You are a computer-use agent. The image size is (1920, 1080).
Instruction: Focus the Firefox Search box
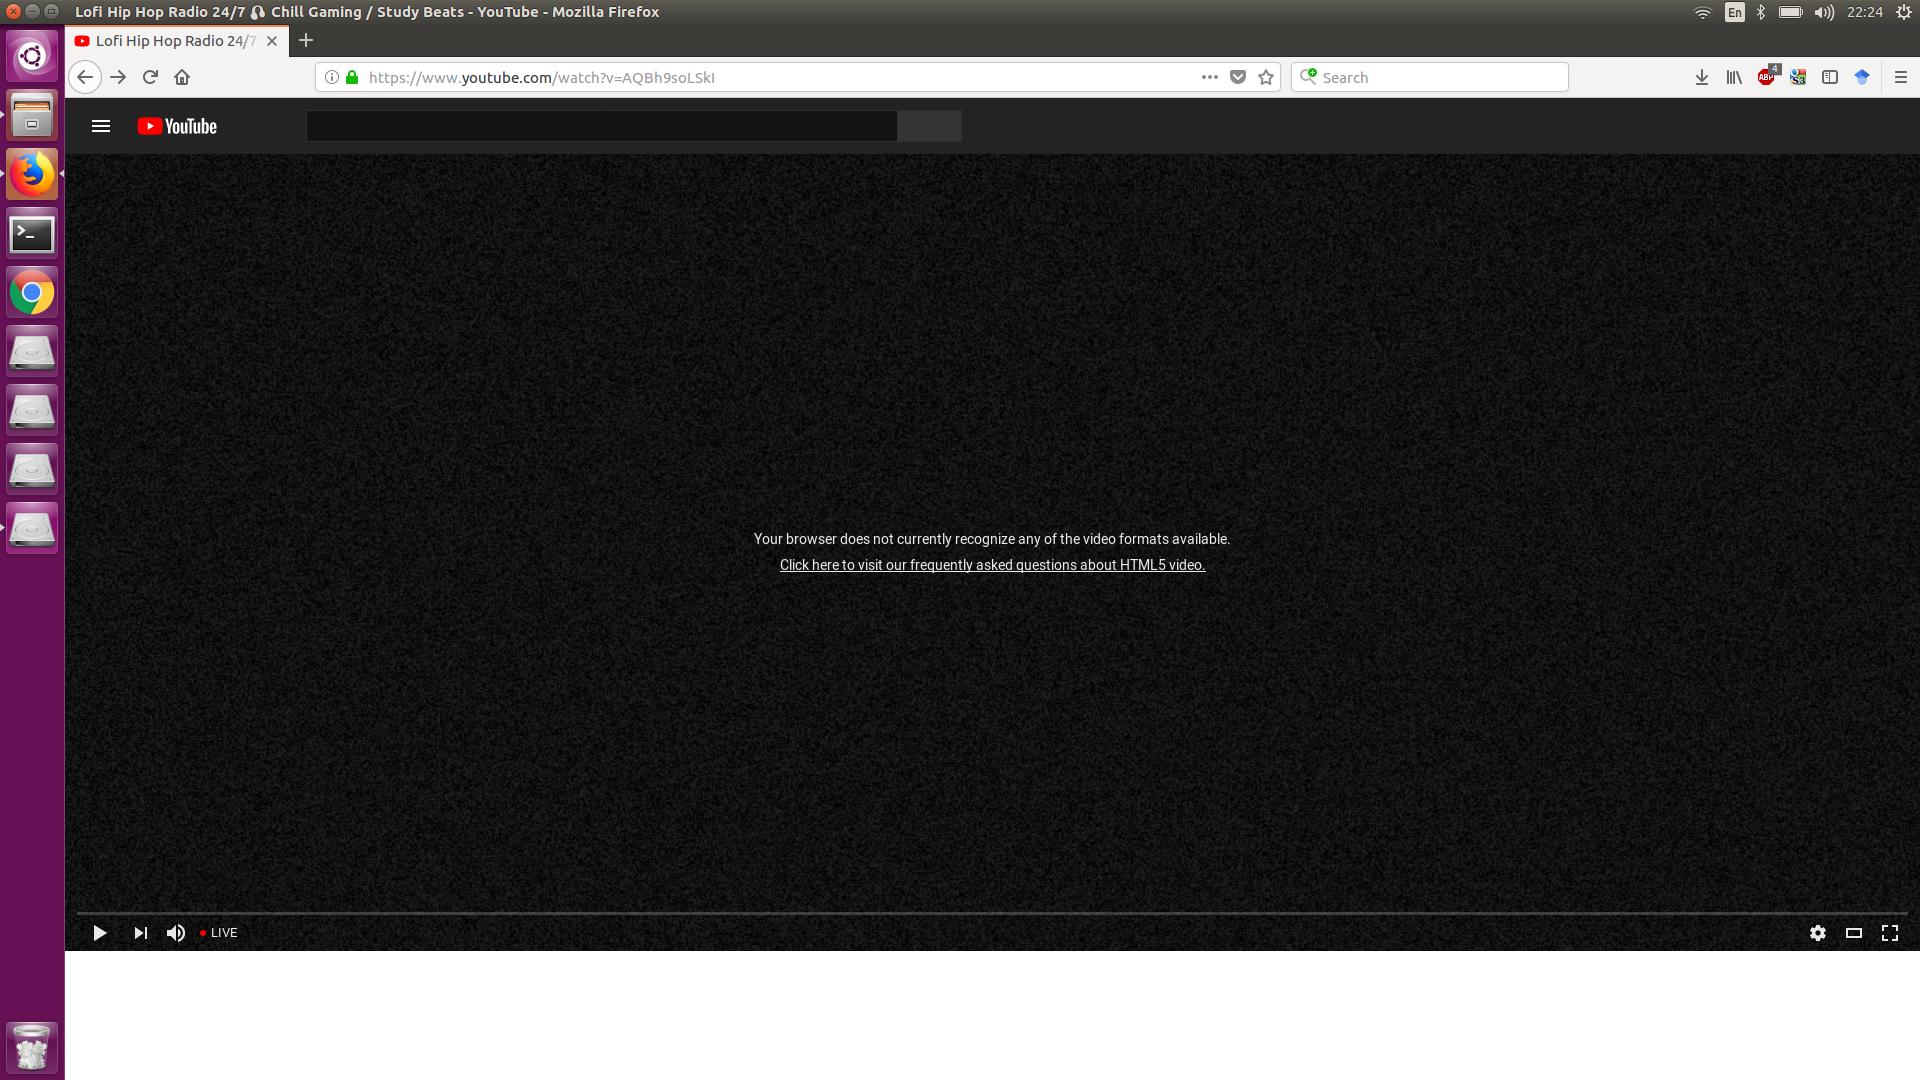pyautogui.click(x=1440, y=77)
